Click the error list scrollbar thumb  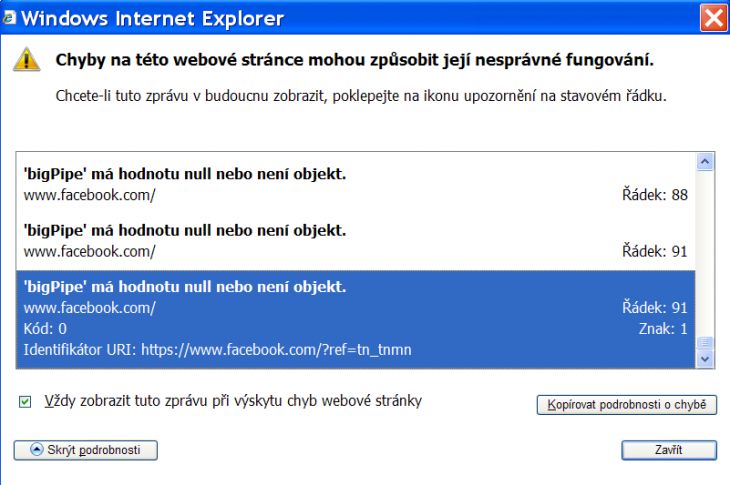click(x=705, y=343)
